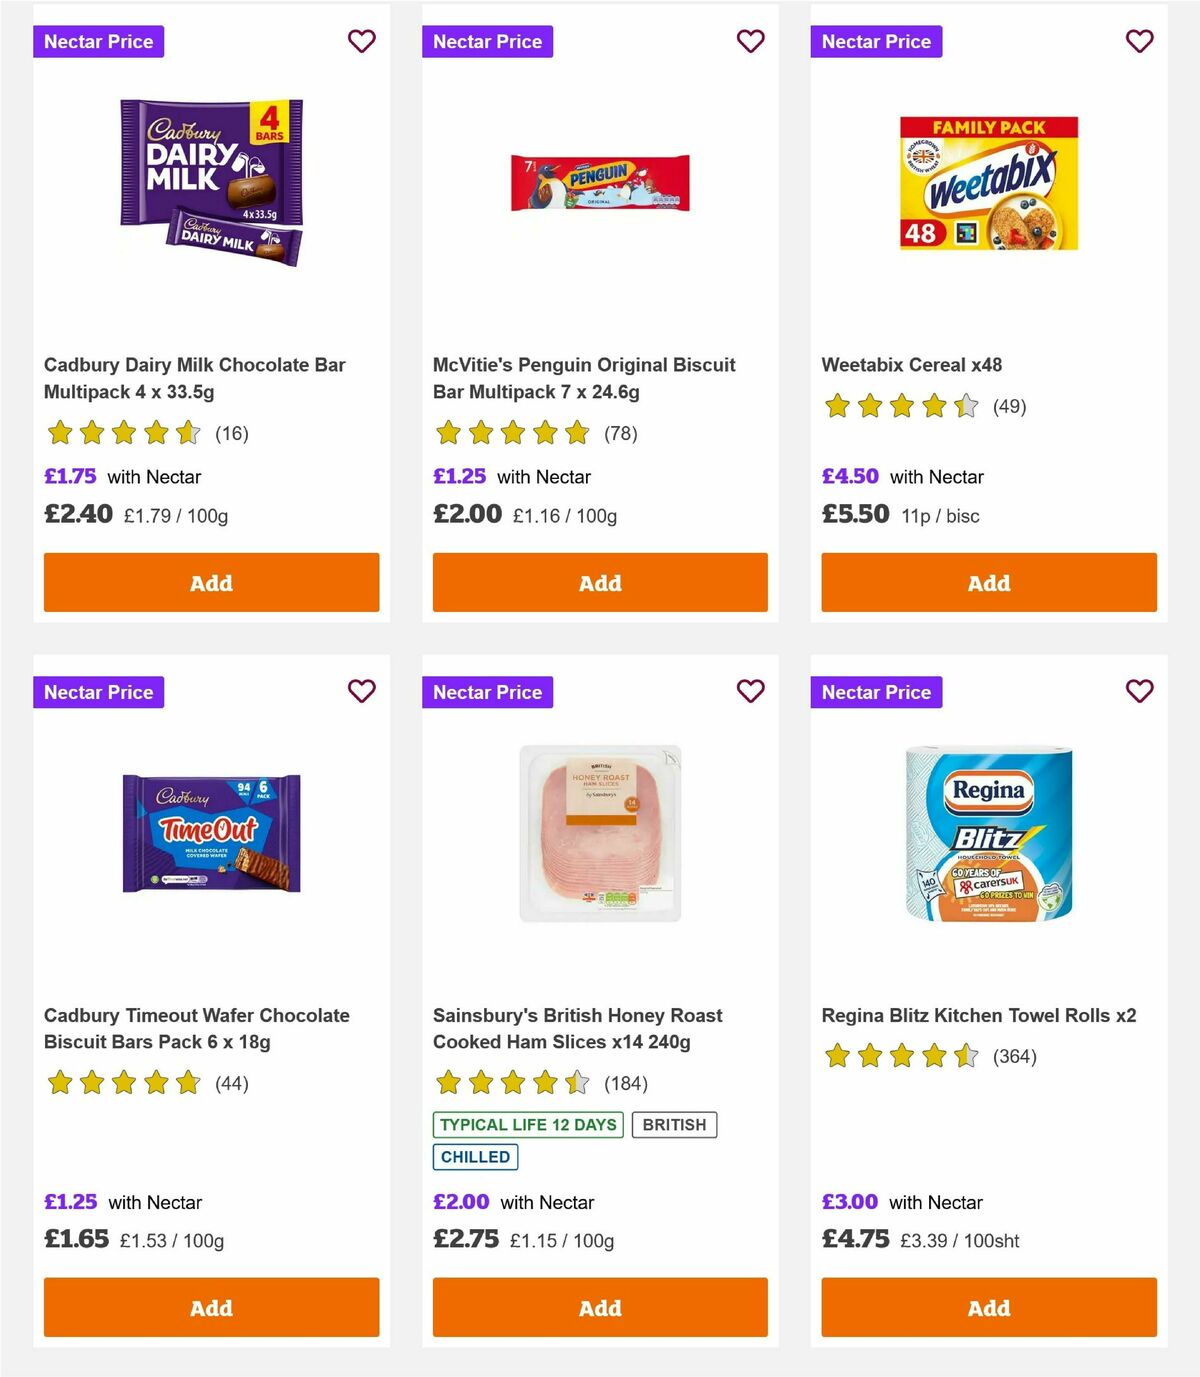Click the heart icon on Weetabix Cereal

point(1139,41)
